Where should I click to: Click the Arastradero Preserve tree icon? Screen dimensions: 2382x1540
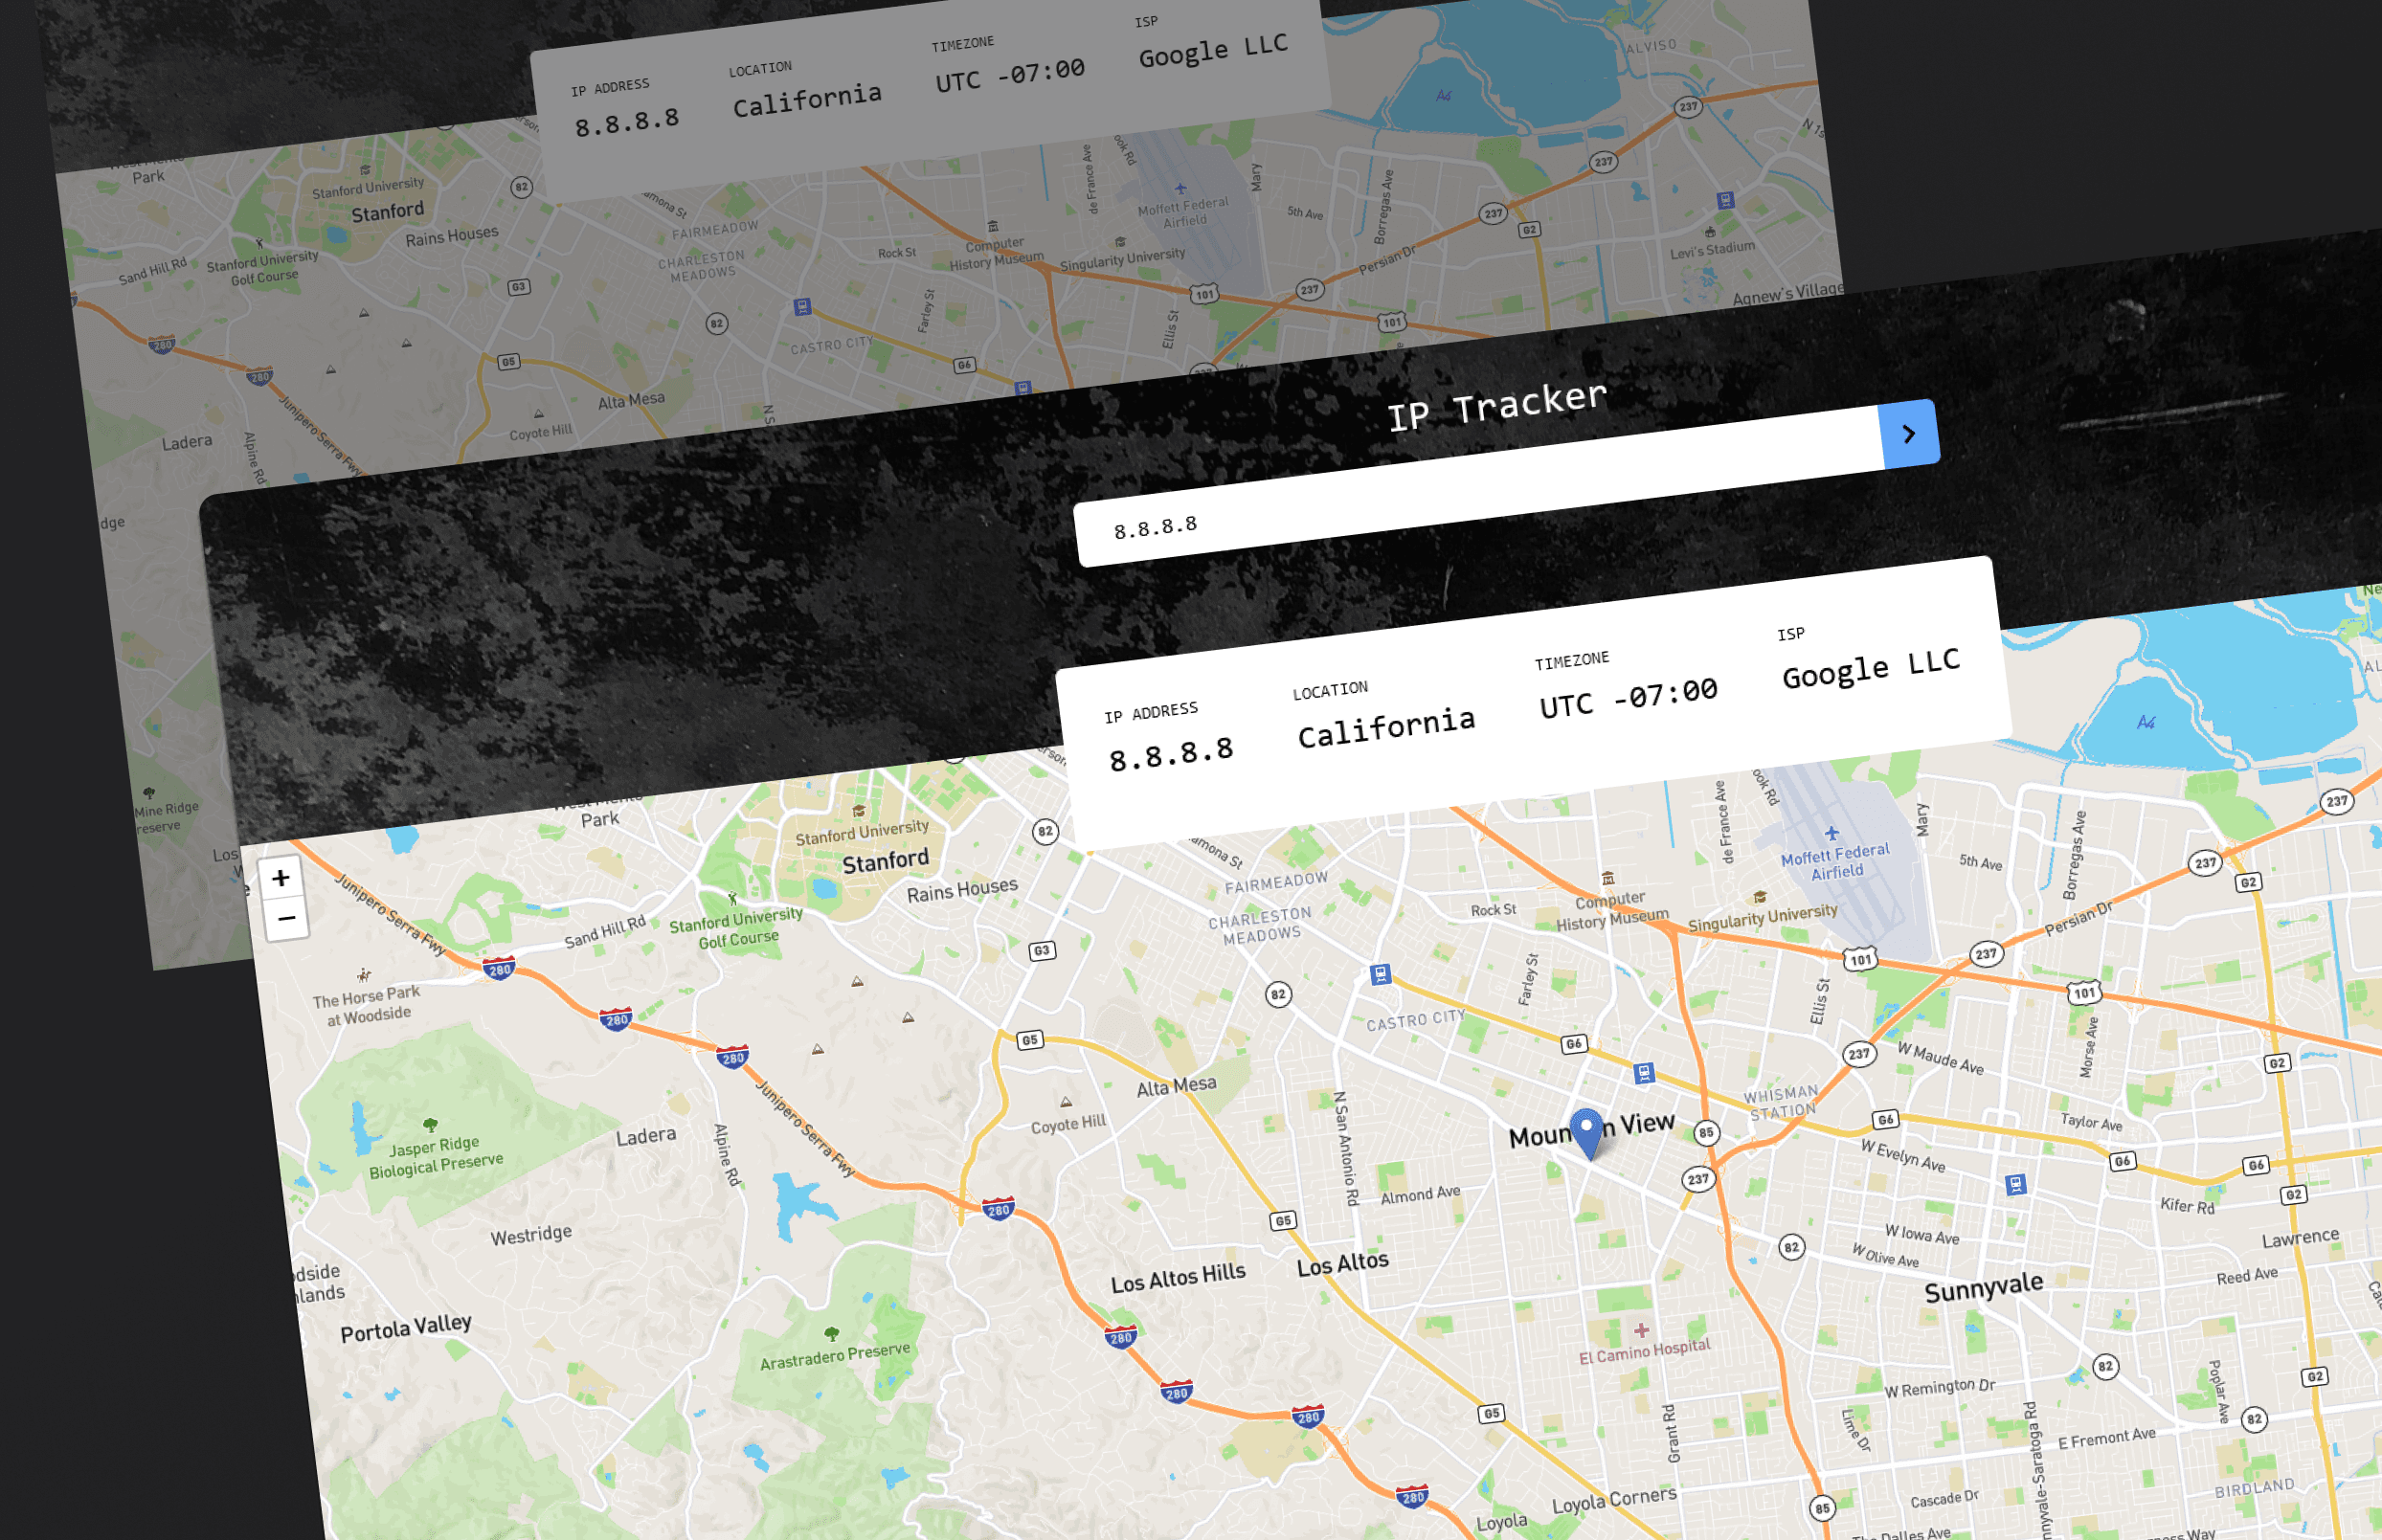[x=831, y=1334]
